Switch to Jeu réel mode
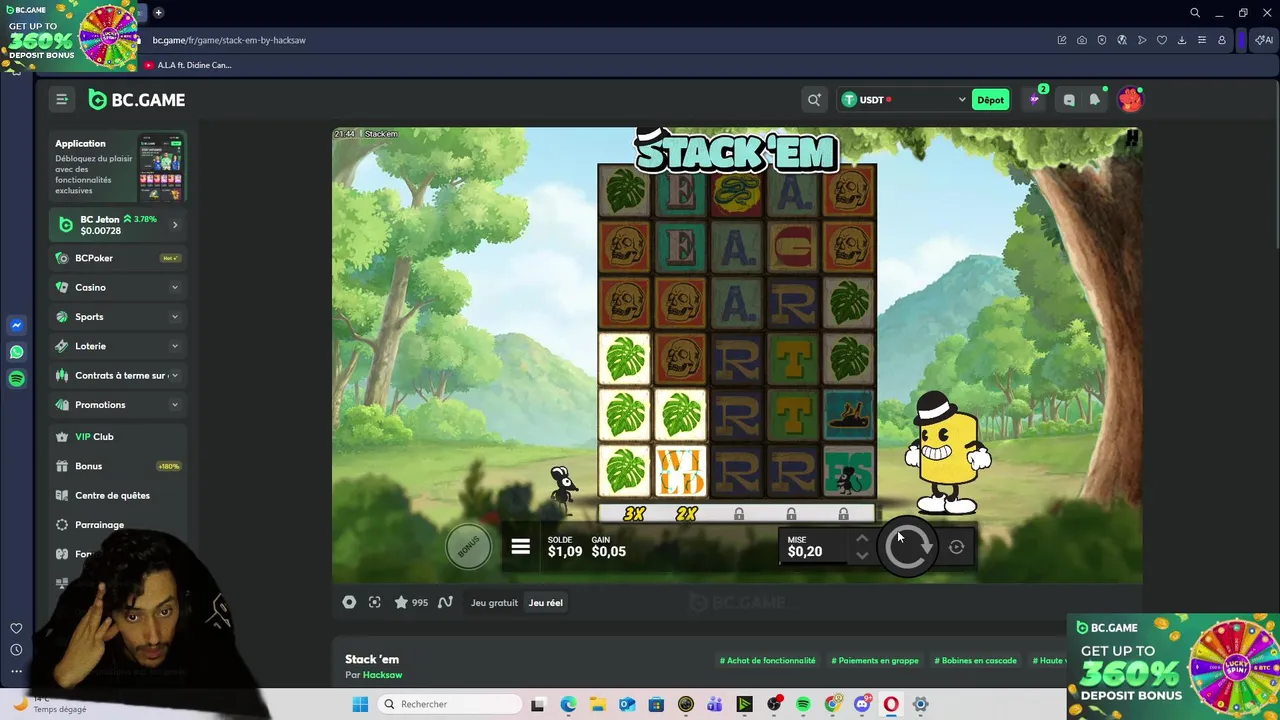 pyautogui.click(x=545, y=603)
